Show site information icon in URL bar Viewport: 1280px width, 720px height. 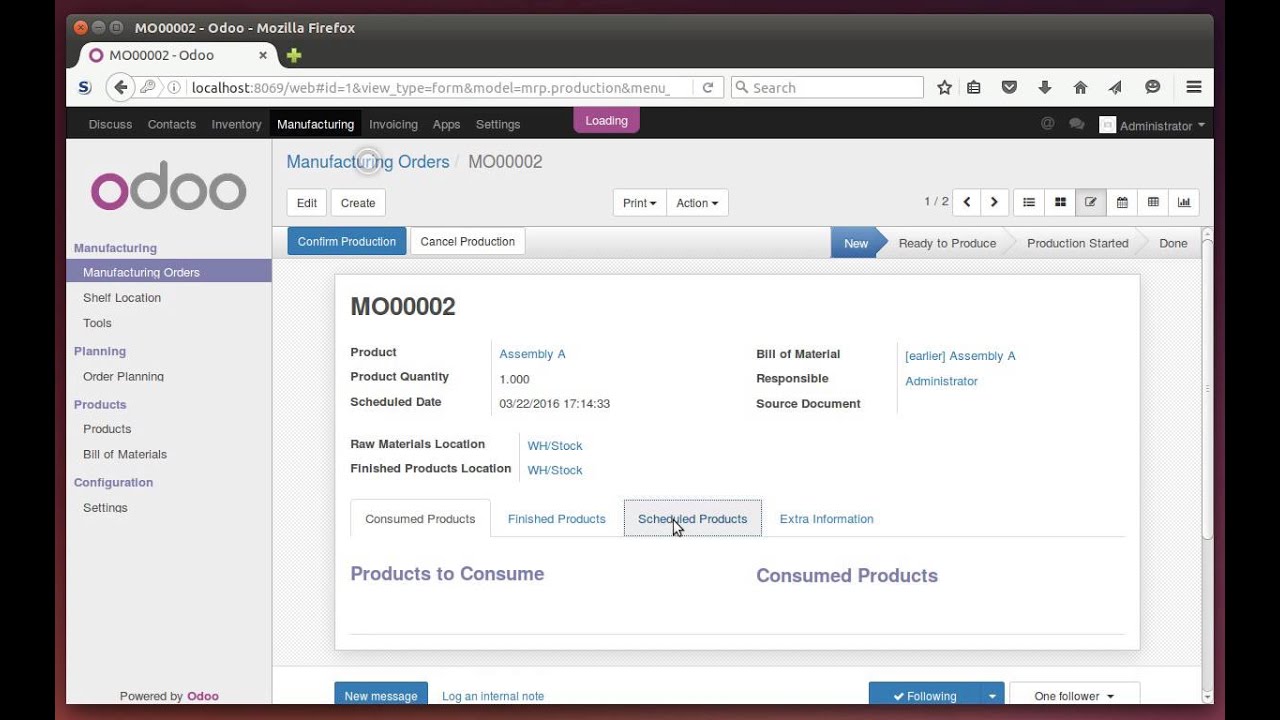(x=174, y=87)
